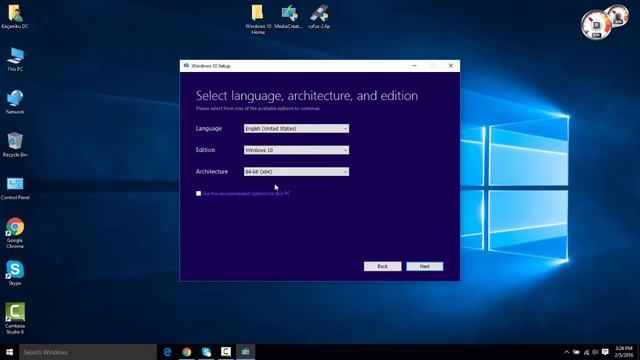The width and height of the screenshot is (640, 360).
Task: Minimize the Windows 10 Setup window
Action: [x=414, y=66]
